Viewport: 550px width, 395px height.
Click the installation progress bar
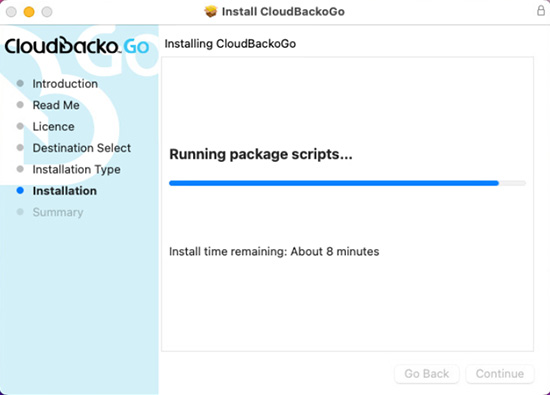347,183
